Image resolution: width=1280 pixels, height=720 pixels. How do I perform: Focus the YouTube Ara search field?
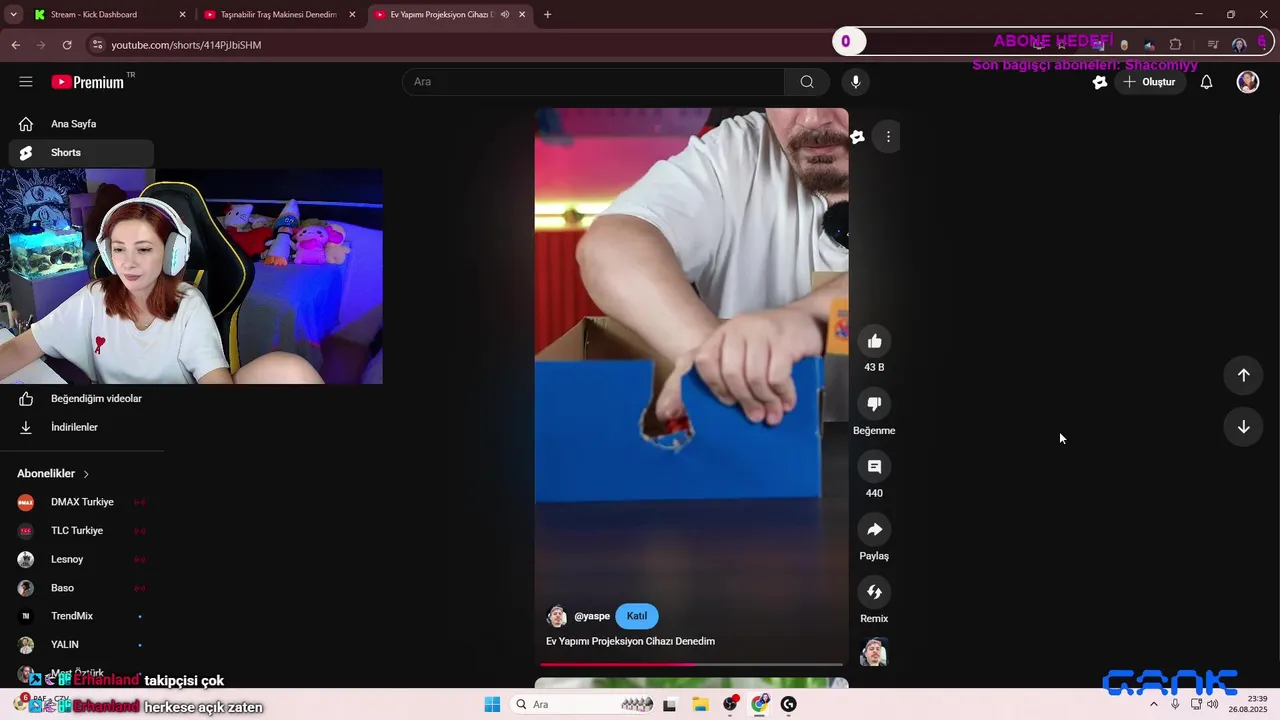click(594, 82)
